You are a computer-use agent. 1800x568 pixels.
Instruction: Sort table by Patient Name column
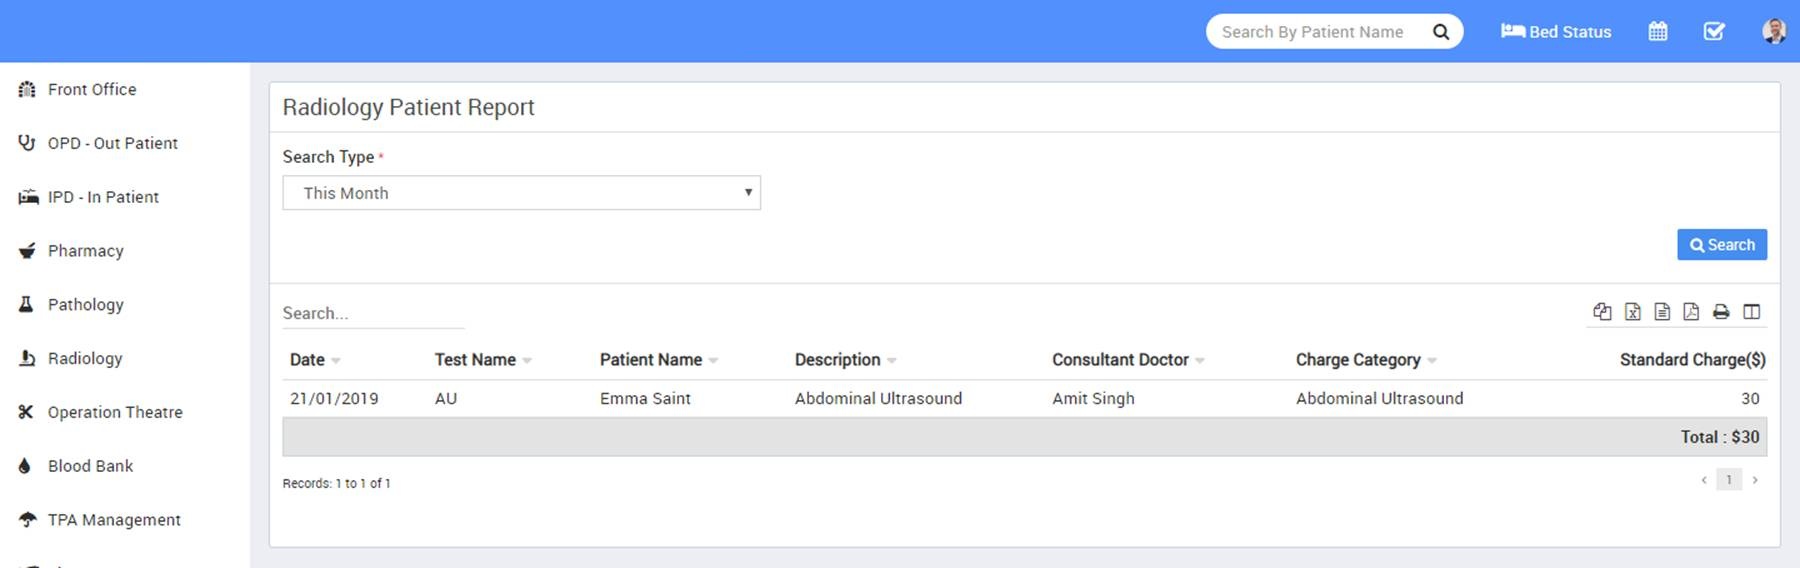(x=651, y=360)
